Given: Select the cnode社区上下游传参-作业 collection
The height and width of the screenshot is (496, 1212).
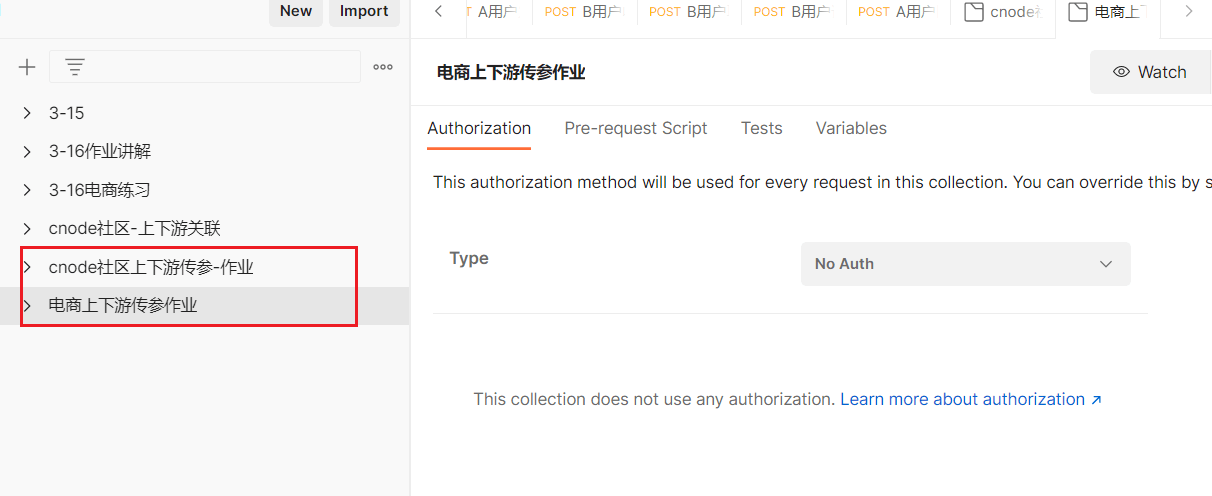Looking at the screenshot, I should click(150, 267).
